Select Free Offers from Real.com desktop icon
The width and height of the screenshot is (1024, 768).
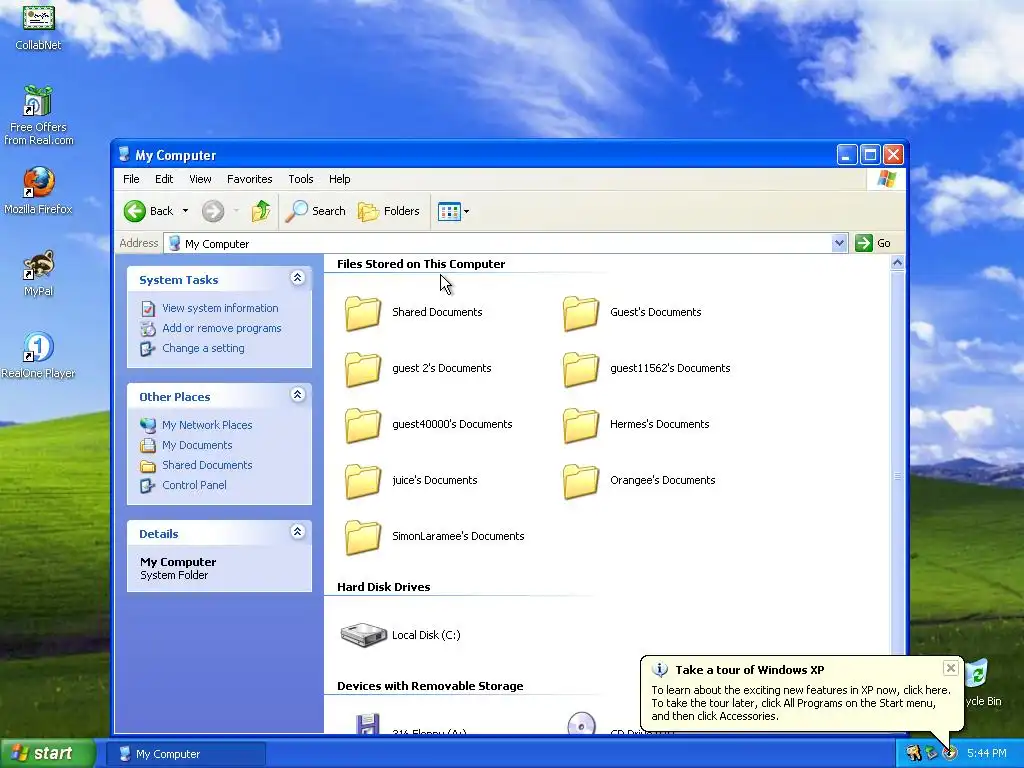coord(38,103)
